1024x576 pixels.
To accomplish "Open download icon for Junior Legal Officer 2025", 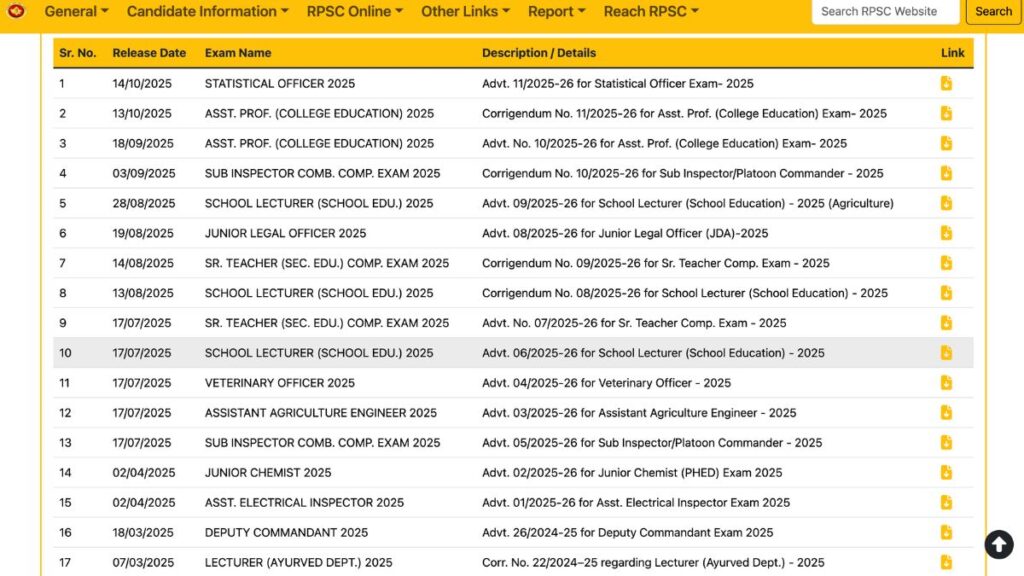I will [946, 233].
